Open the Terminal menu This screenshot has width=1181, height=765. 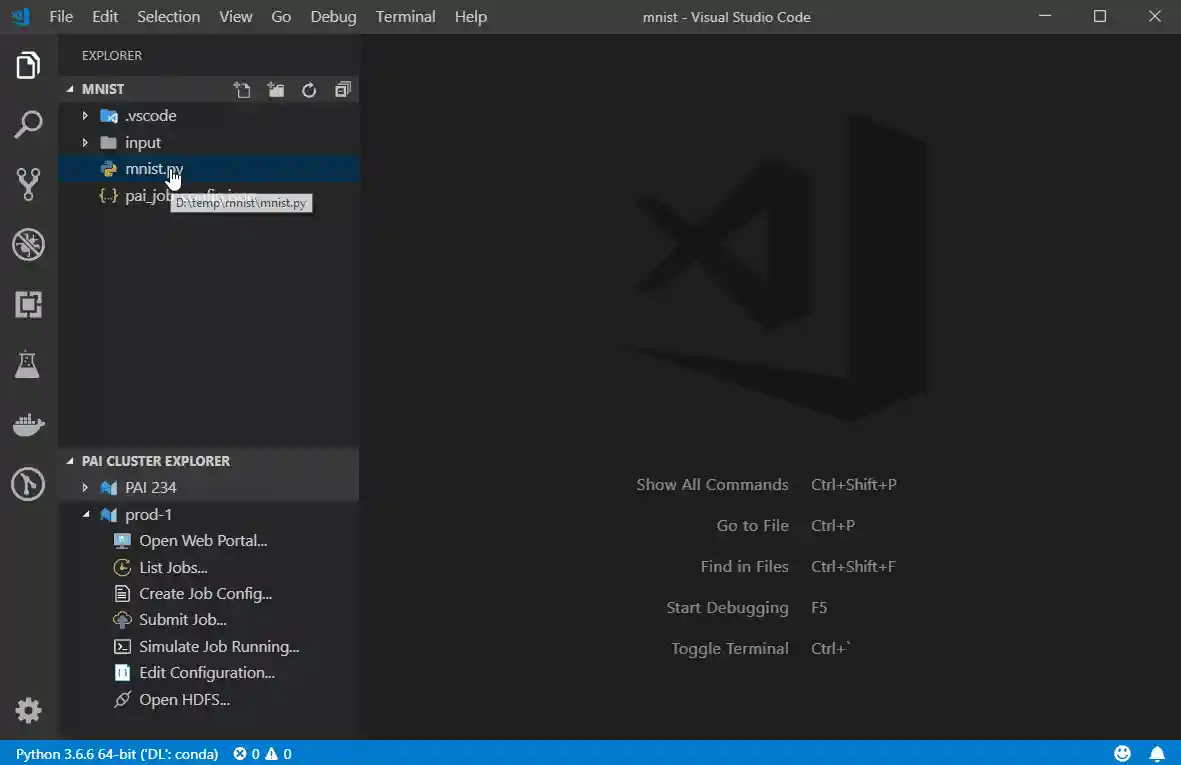pos(405,17)
